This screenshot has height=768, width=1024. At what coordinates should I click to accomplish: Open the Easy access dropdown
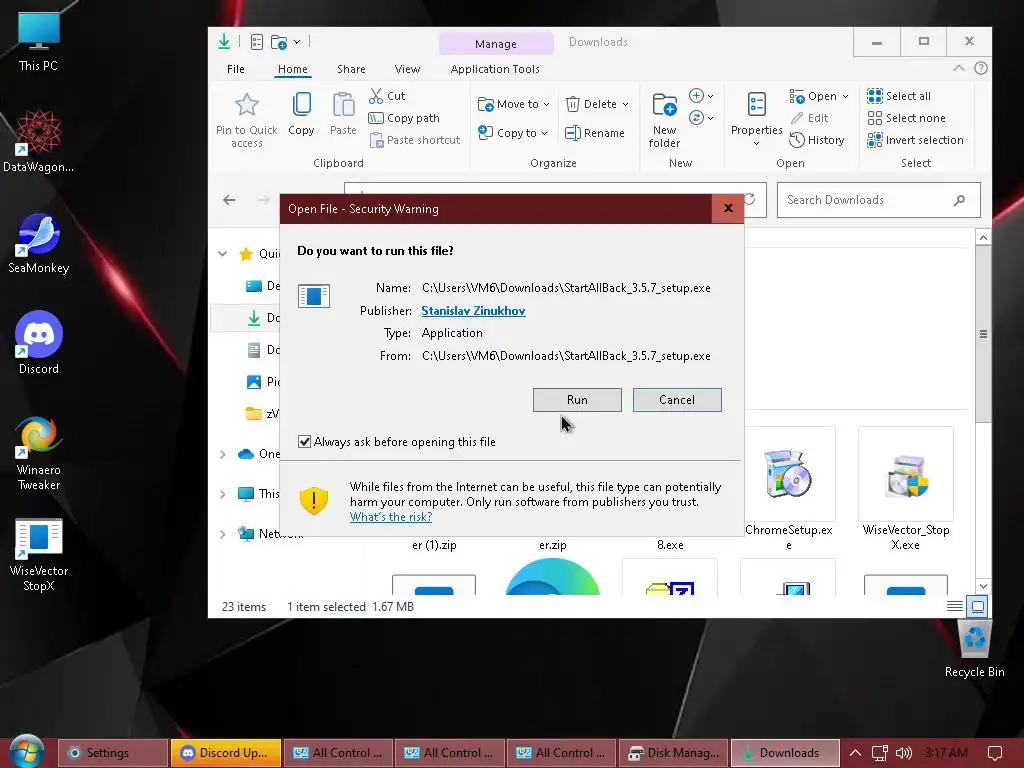701,118
